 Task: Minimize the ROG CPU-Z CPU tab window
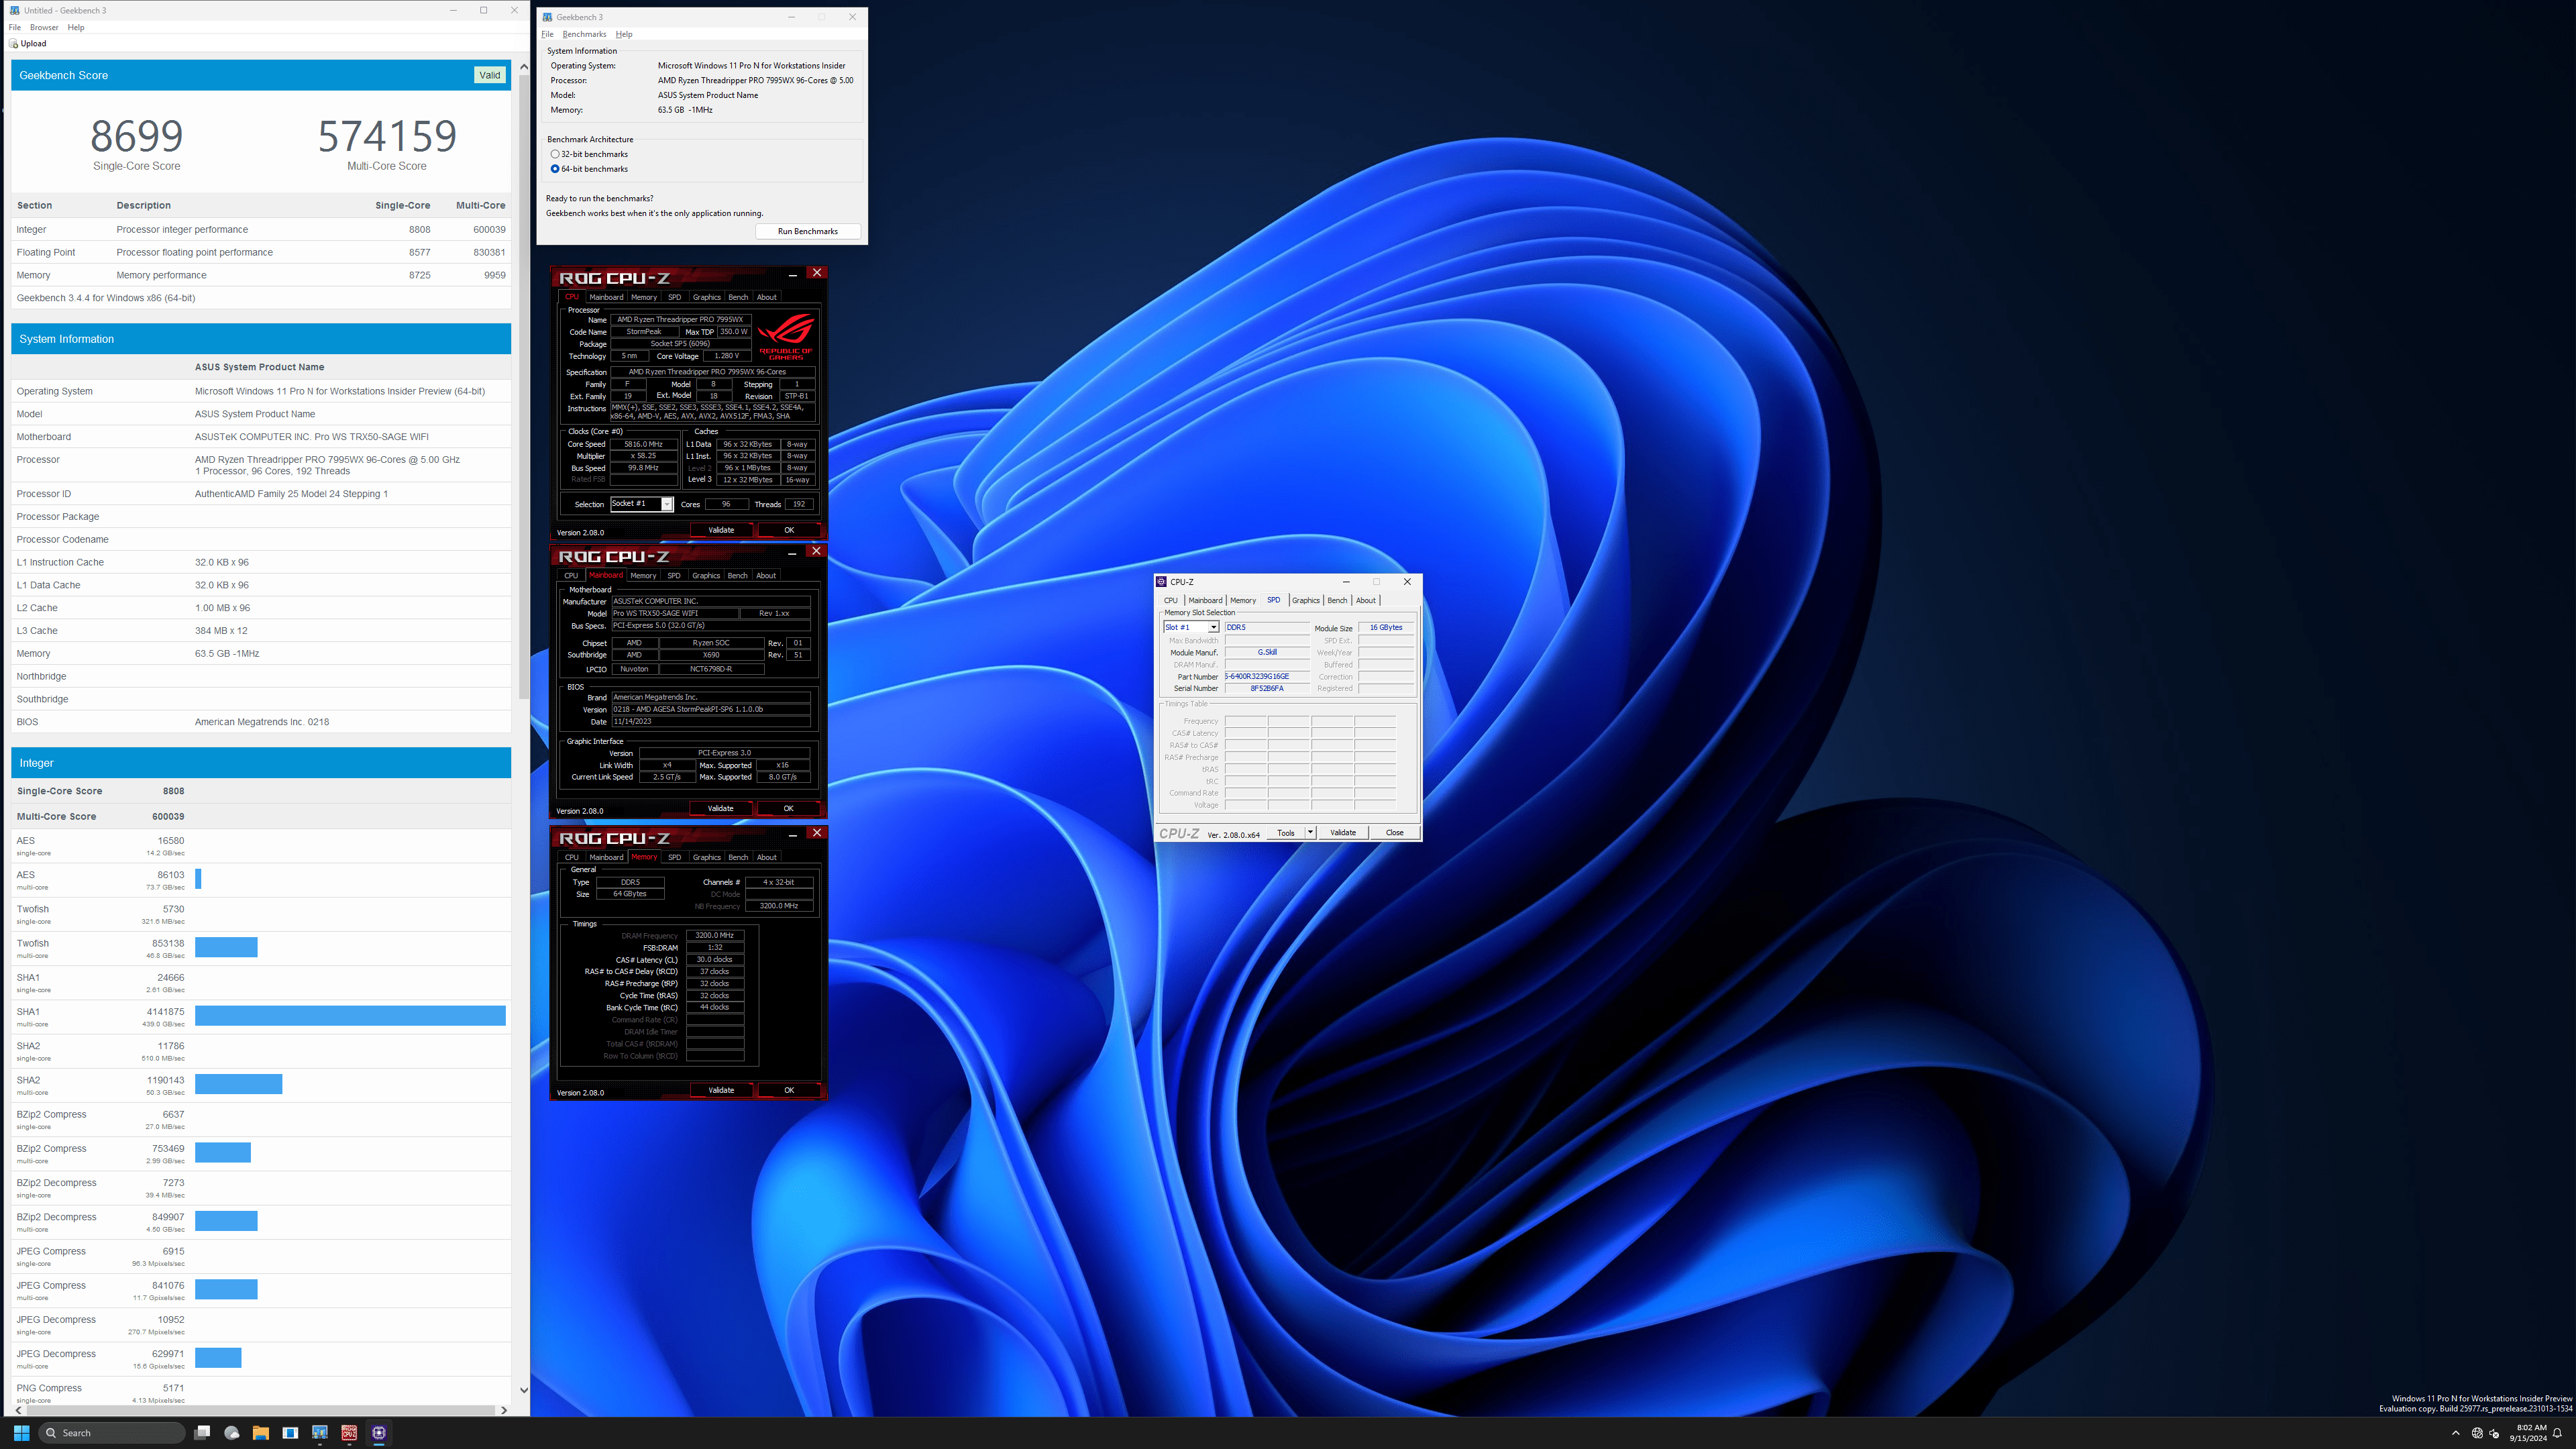click(x=792, y=274)
